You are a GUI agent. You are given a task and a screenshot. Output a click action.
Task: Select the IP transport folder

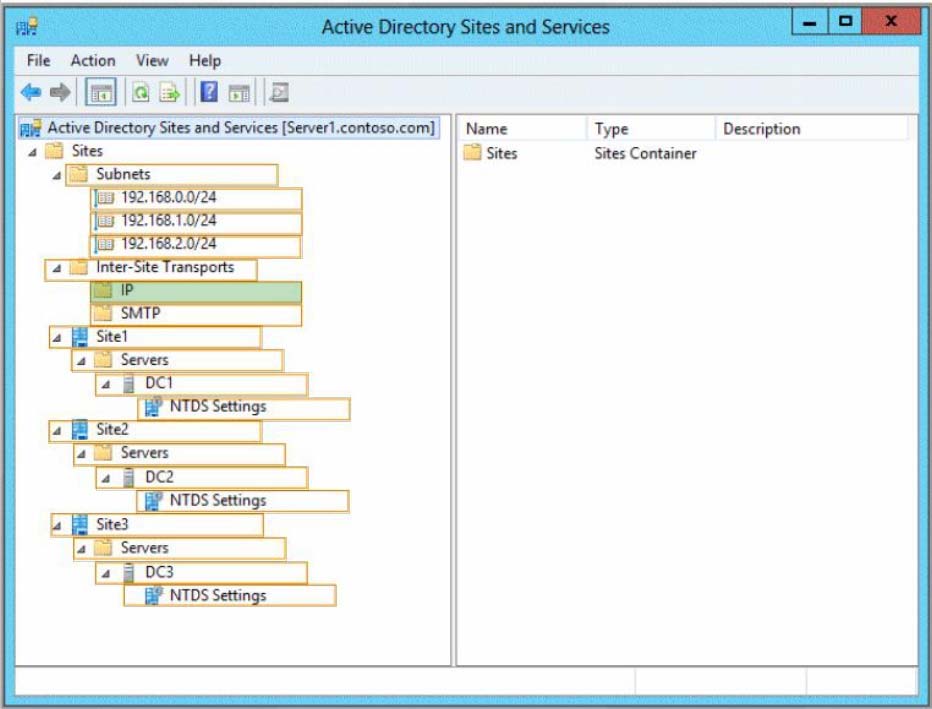(128, 291)
